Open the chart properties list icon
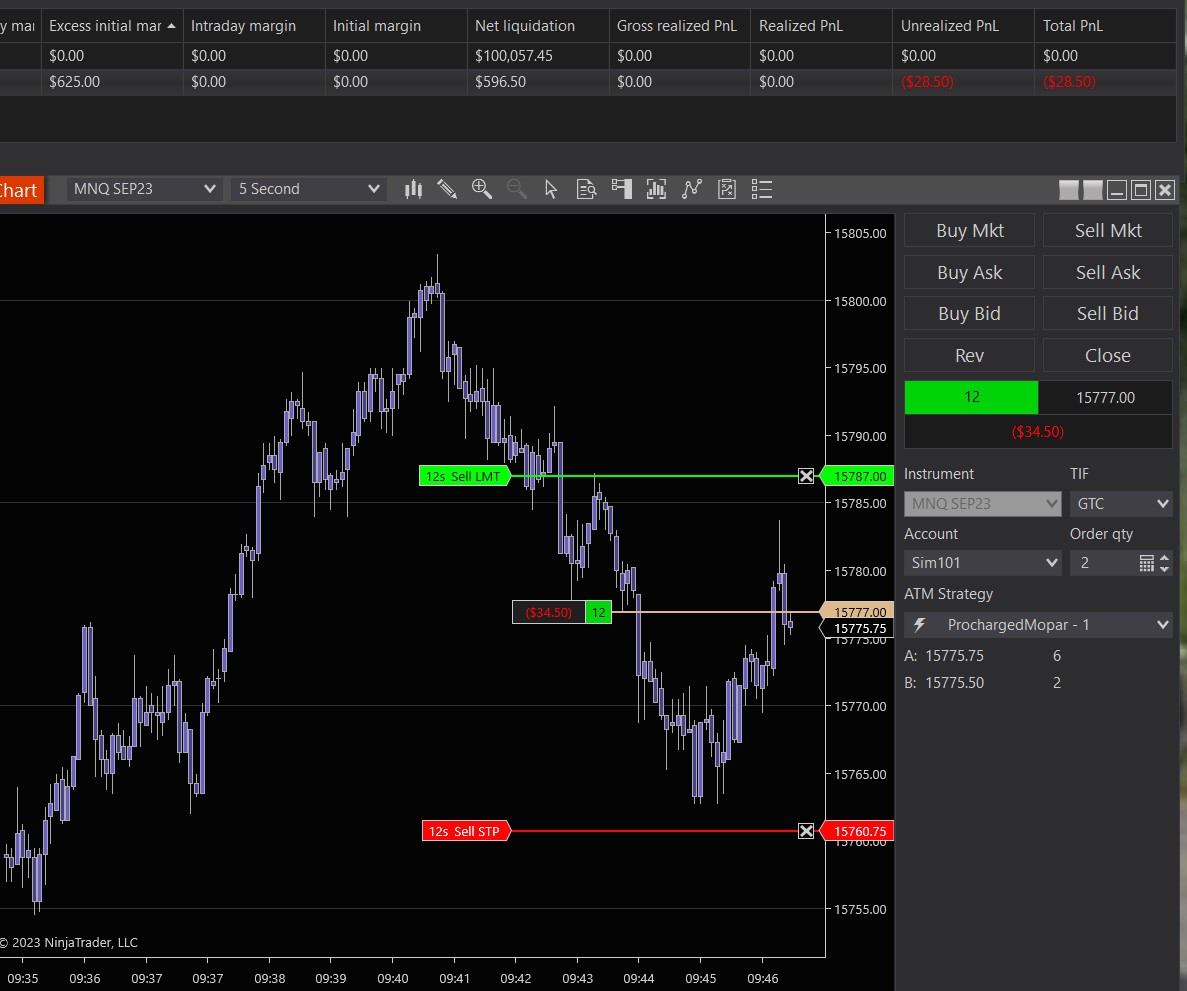1187x991 pixels. [761, 189]
